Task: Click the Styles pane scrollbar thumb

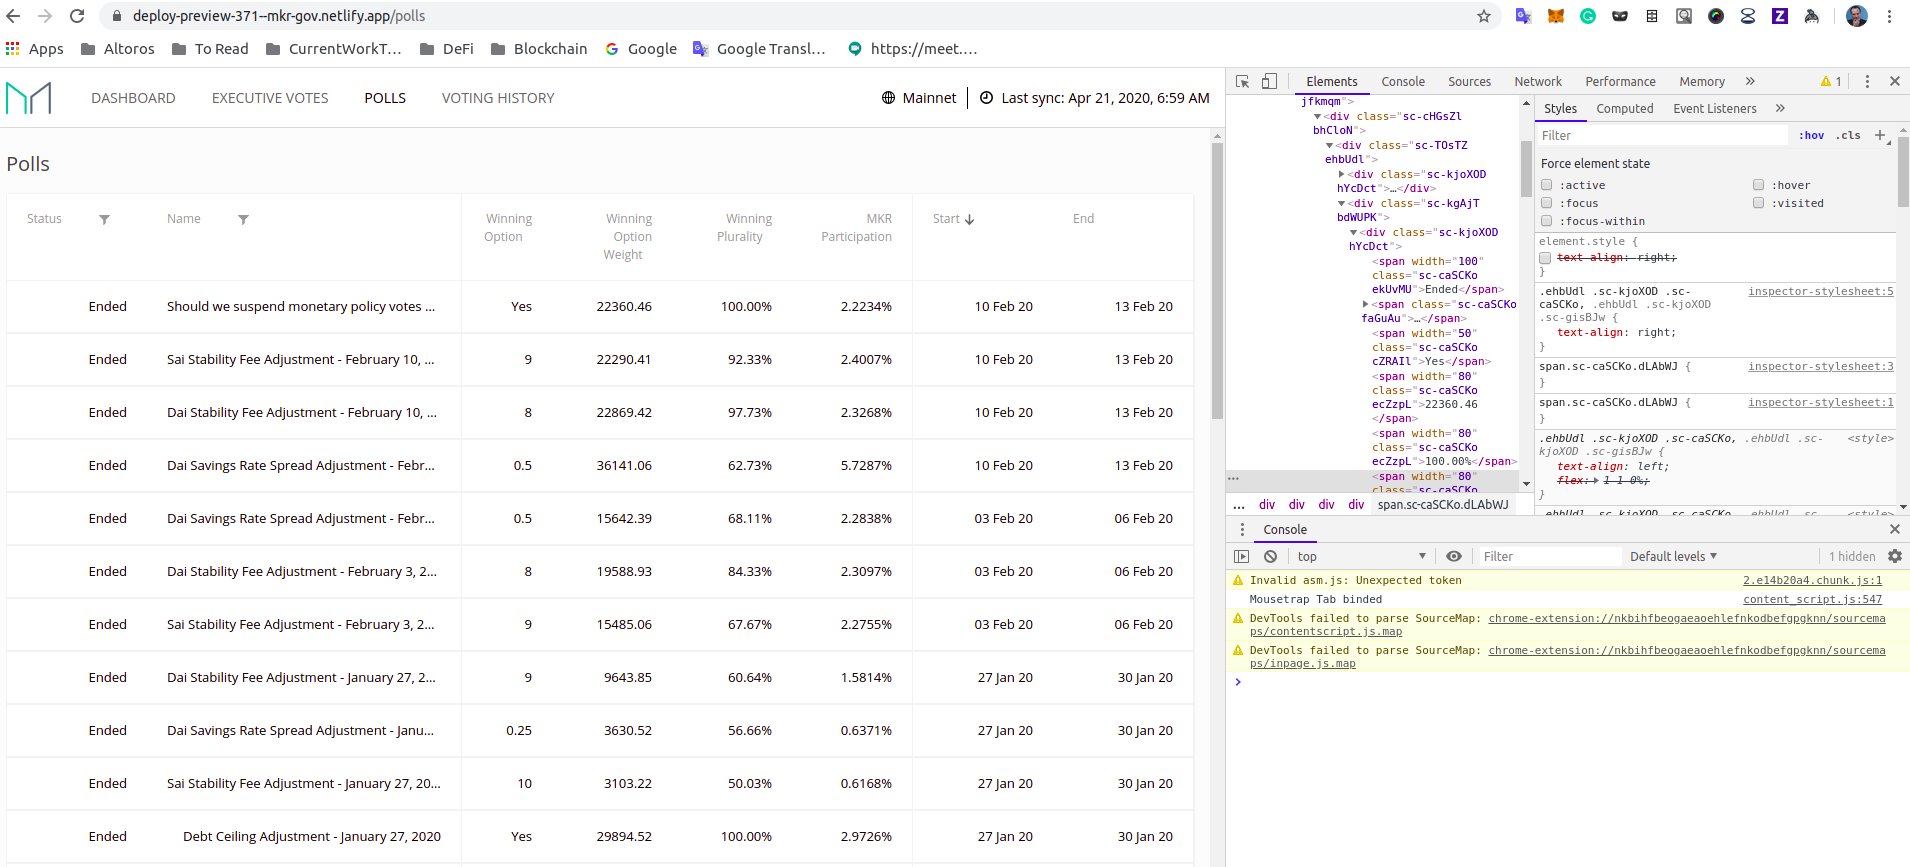Action: [1902, 172]
